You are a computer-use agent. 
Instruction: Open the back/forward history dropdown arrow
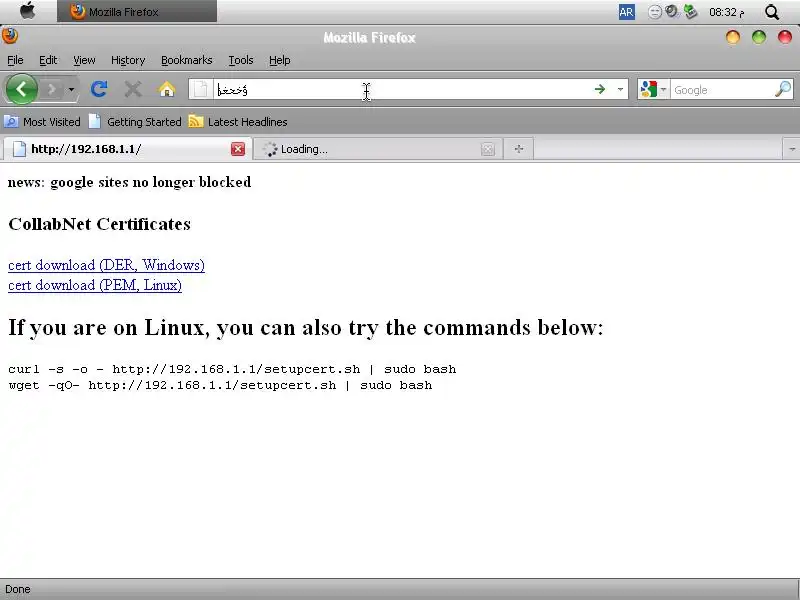(x=71, y=90)
